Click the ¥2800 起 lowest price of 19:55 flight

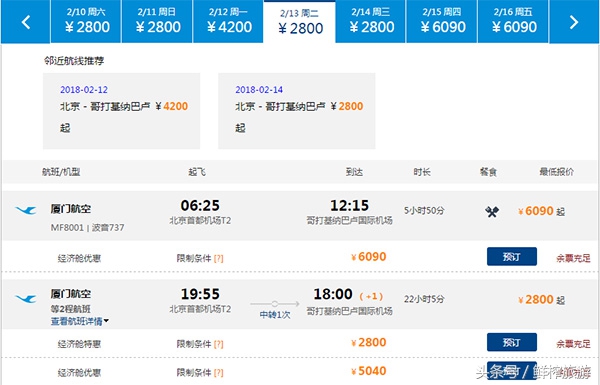(541, 299)
